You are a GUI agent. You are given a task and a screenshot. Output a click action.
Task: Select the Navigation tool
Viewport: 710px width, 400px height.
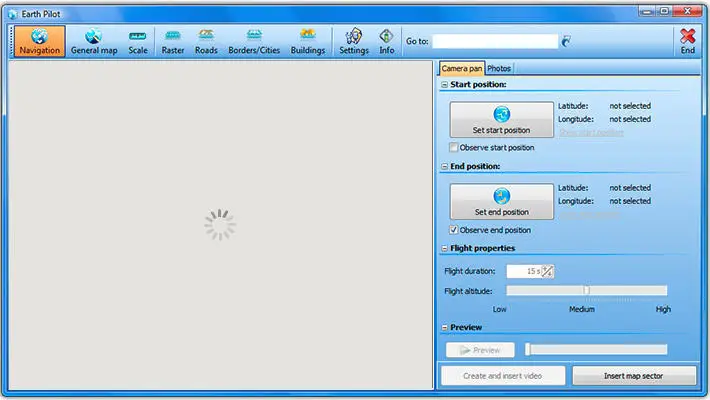point(39,41)
